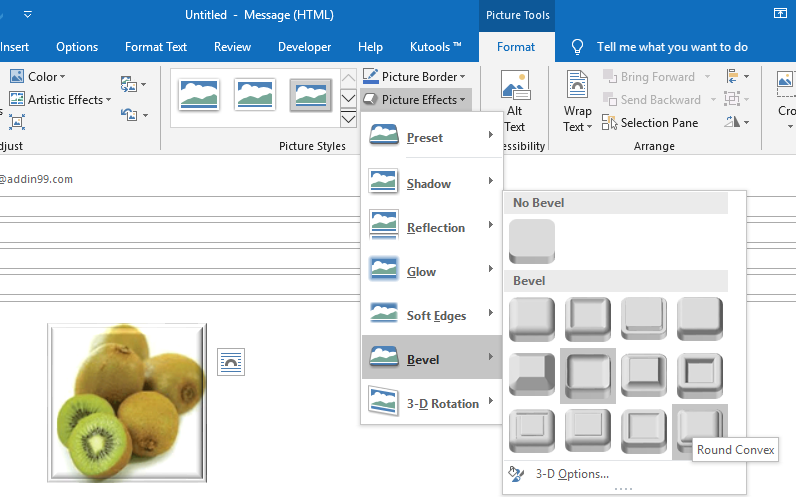Expand the Picture Styles gallery More button
This screenshot has height=497, width=796.
tap(348, 119)
